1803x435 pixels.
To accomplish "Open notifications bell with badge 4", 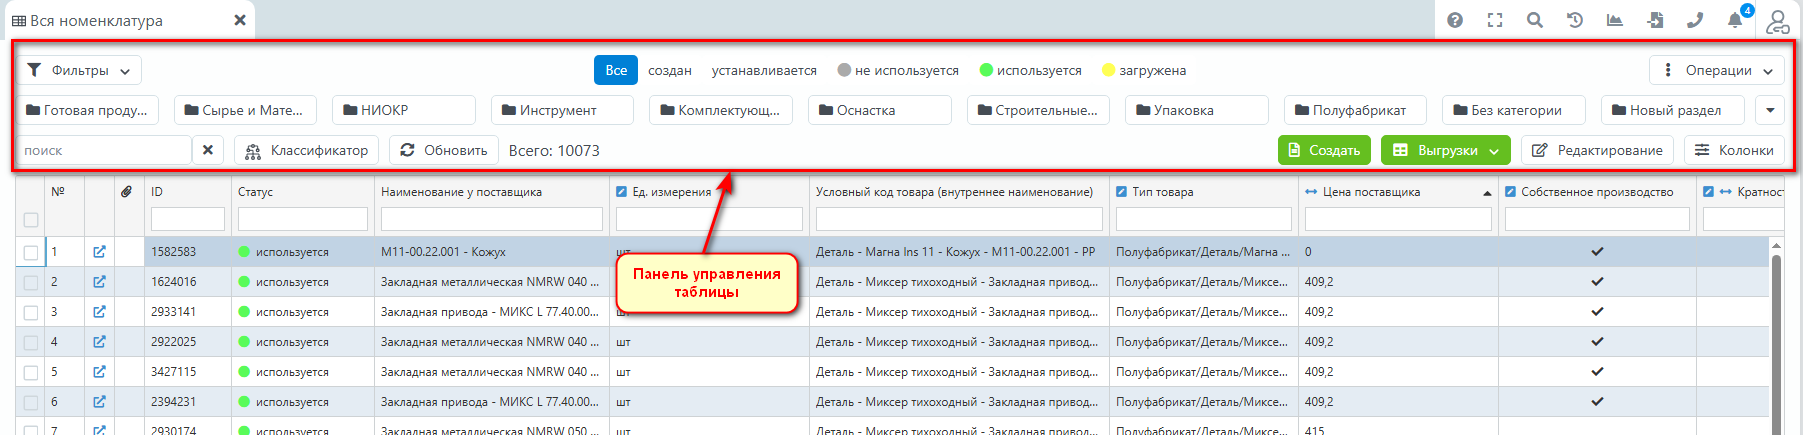I will click(x=1736, y=20).
